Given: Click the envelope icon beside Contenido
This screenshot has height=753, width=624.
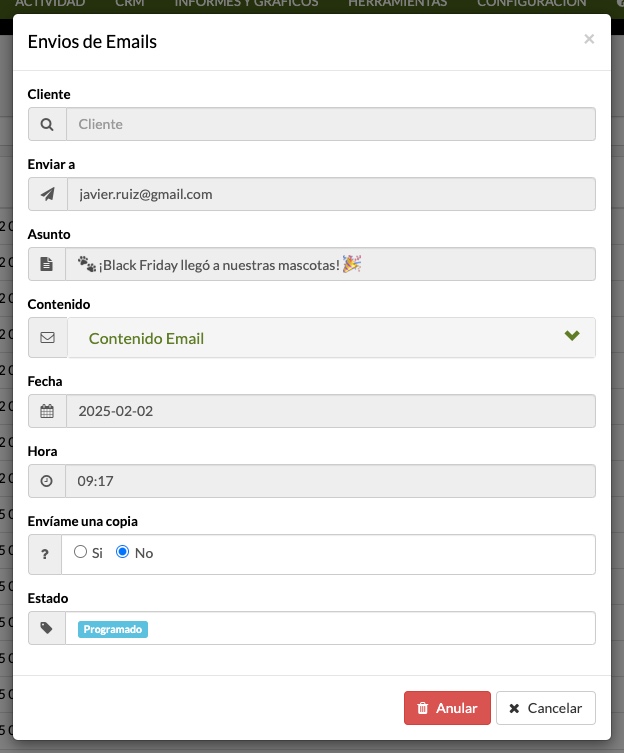Looking at the screenshot, I should (x=47, y=338).
